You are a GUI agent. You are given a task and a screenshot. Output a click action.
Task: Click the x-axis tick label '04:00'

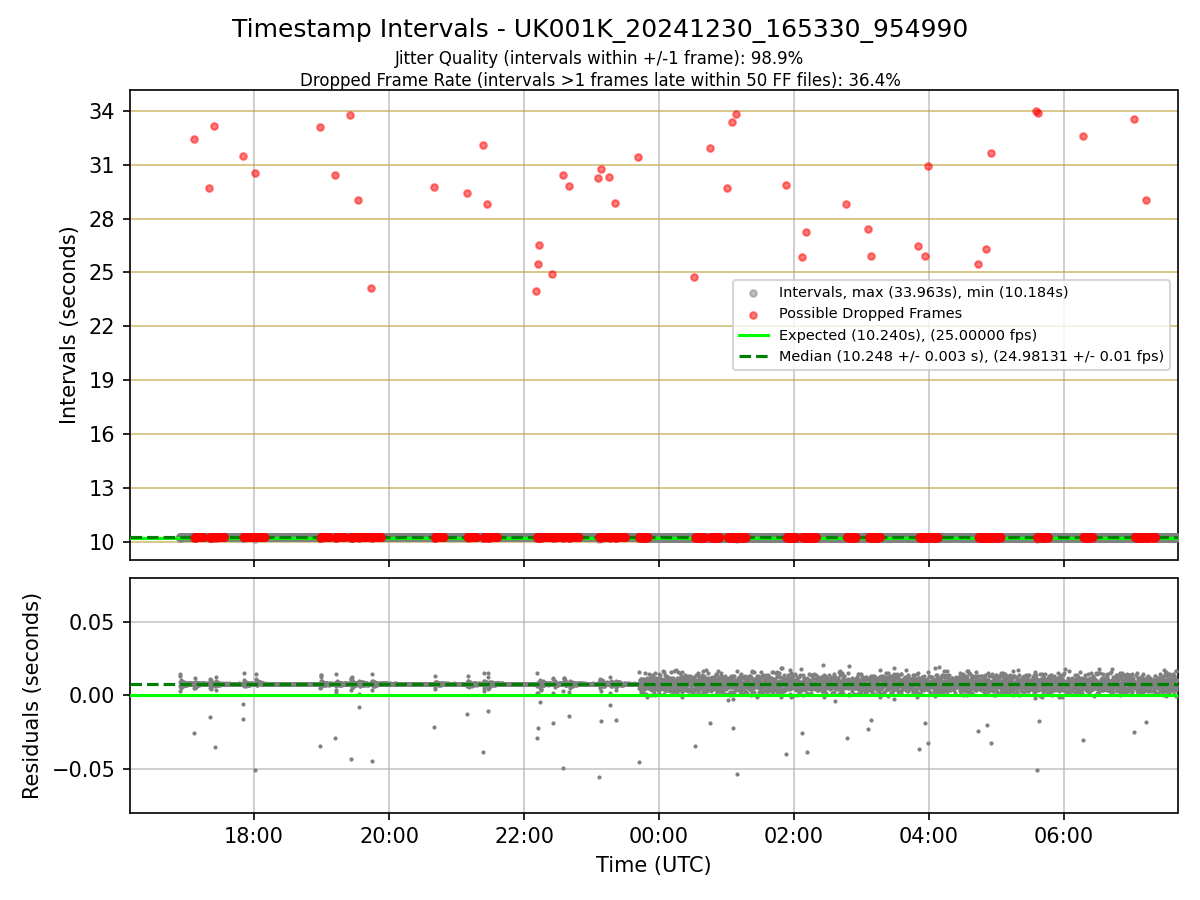(x=929, y=834)
